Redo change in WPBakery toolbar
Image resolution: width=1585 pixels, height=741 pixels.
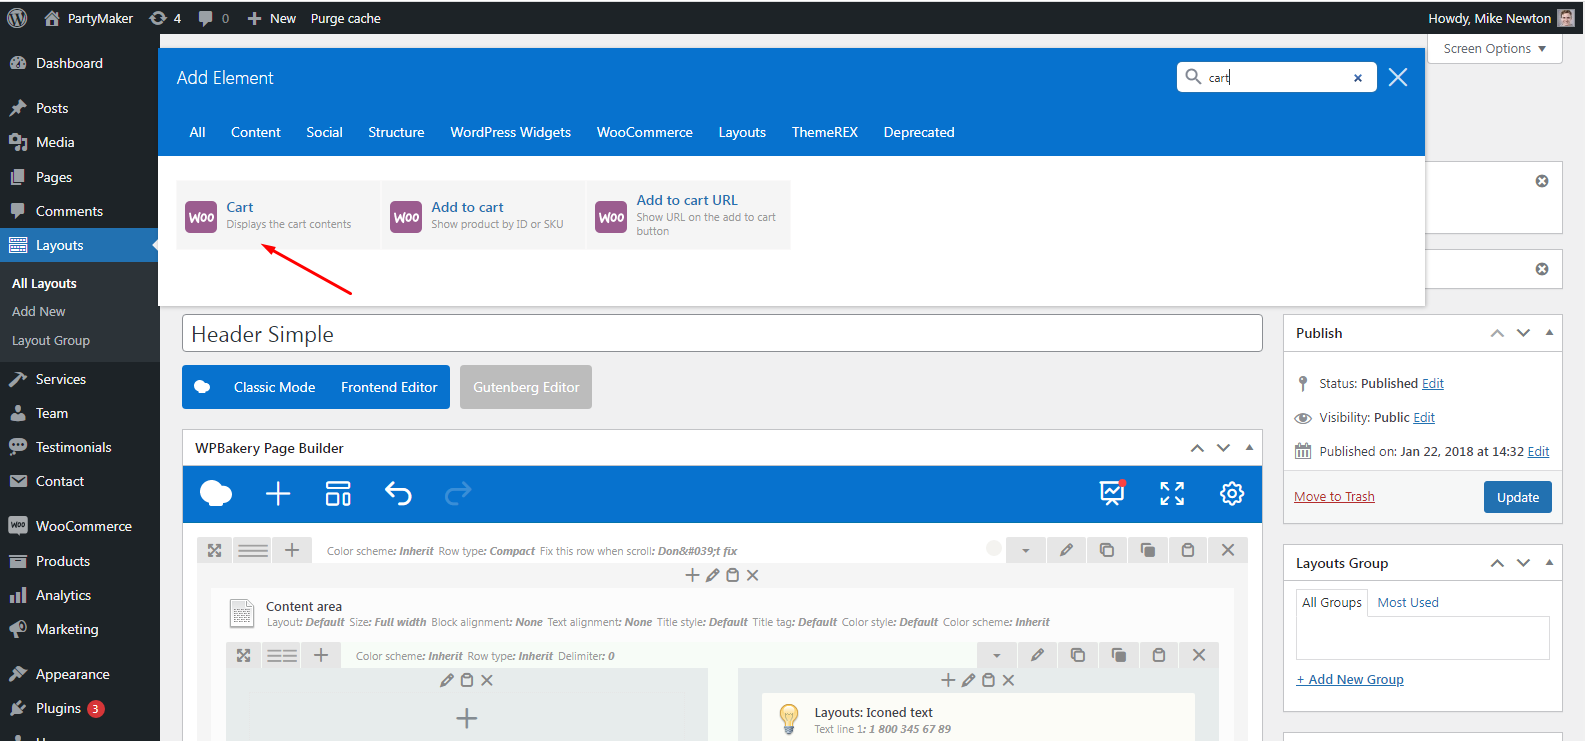458,493
